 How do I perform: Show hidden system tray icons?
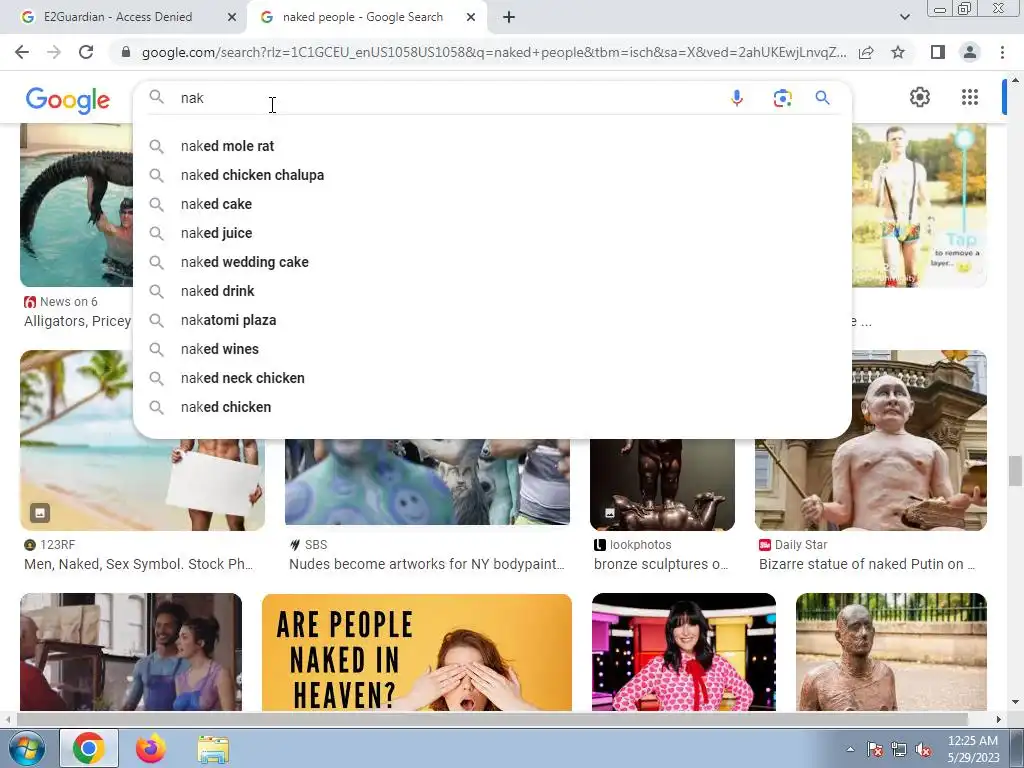coord(850,749)
